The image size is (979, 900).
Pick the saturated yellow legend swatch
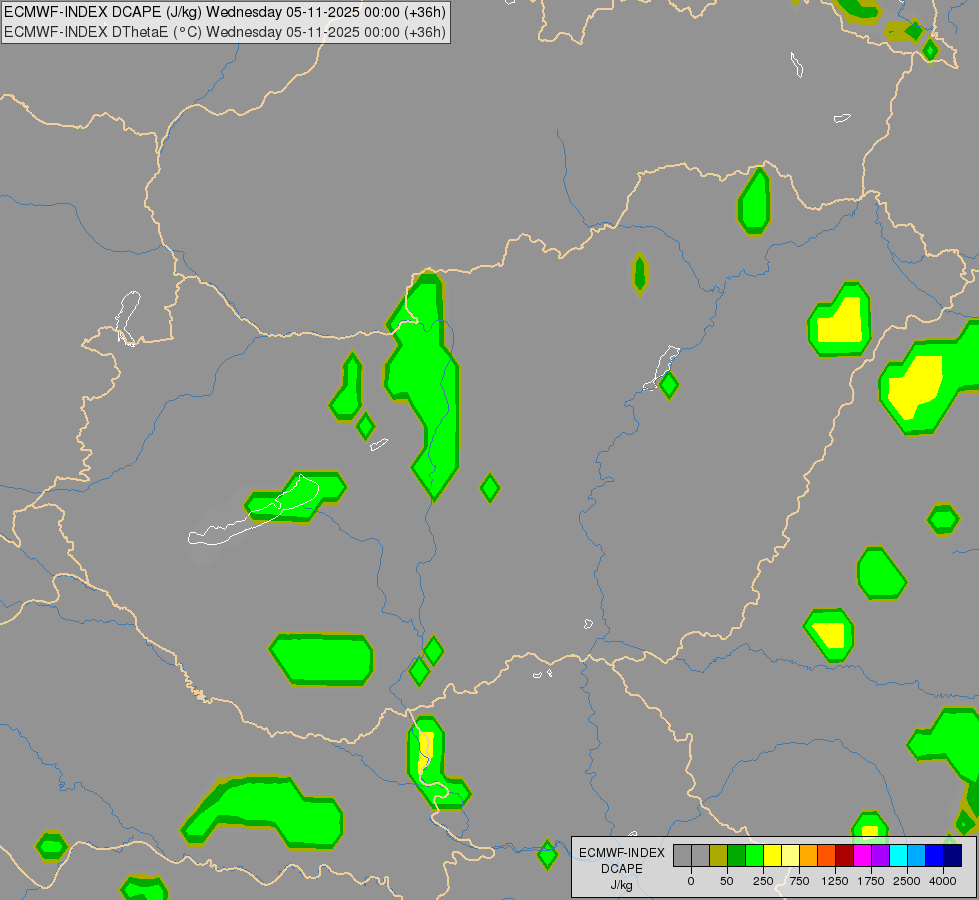point(773,855)
